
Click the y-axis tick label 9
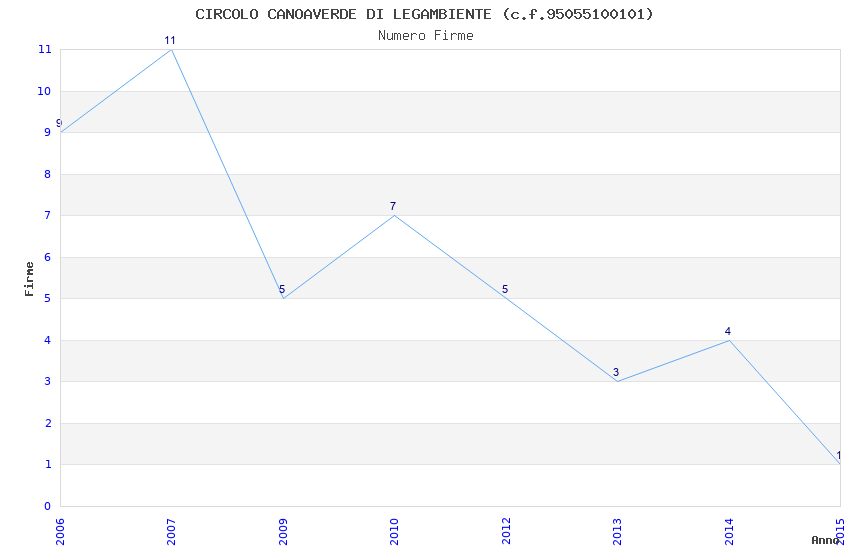(x=48, y=132)
